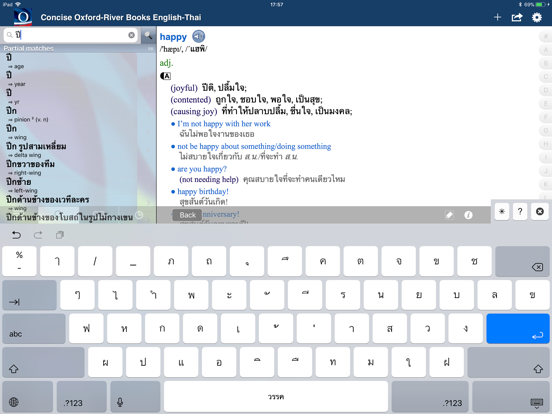552x414 pixels.
Task: Open the edit note pencil icon
Action: pyautogui.click(x=449, y=215)
